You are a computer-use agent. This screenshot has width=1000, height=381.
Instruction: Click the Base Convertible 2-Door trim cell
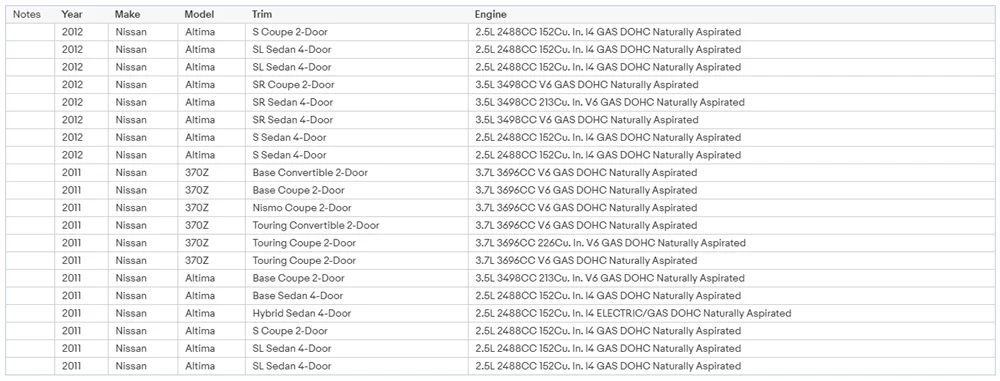click(357, 173)
